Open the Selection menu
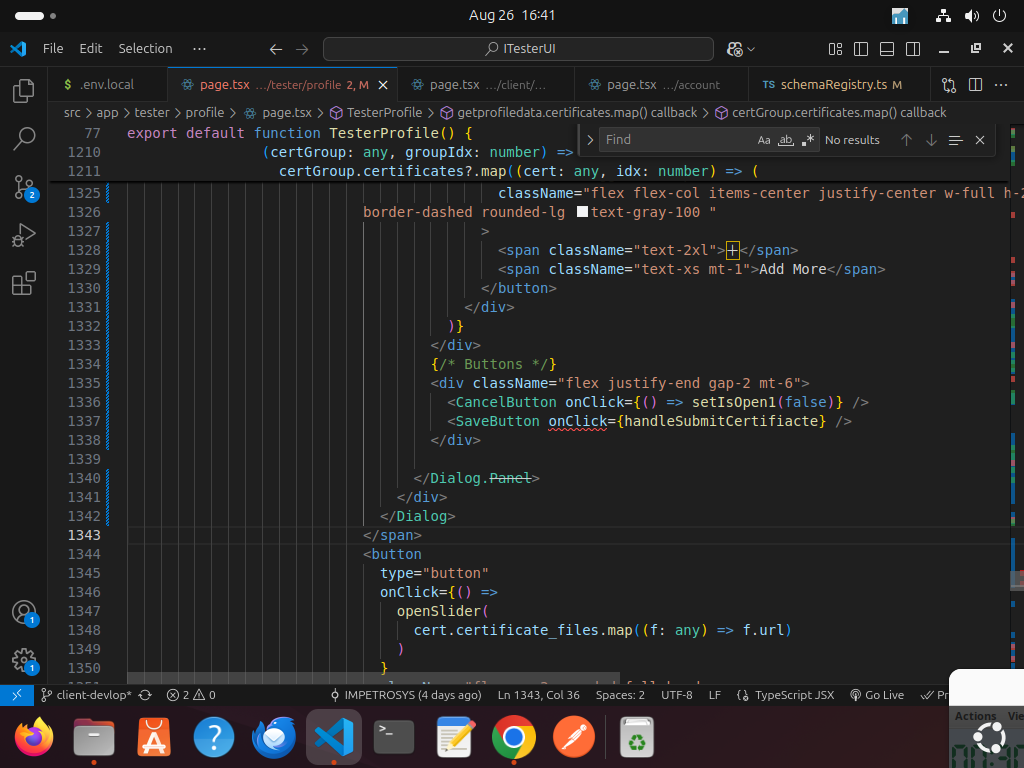 [x=145, y=48]
